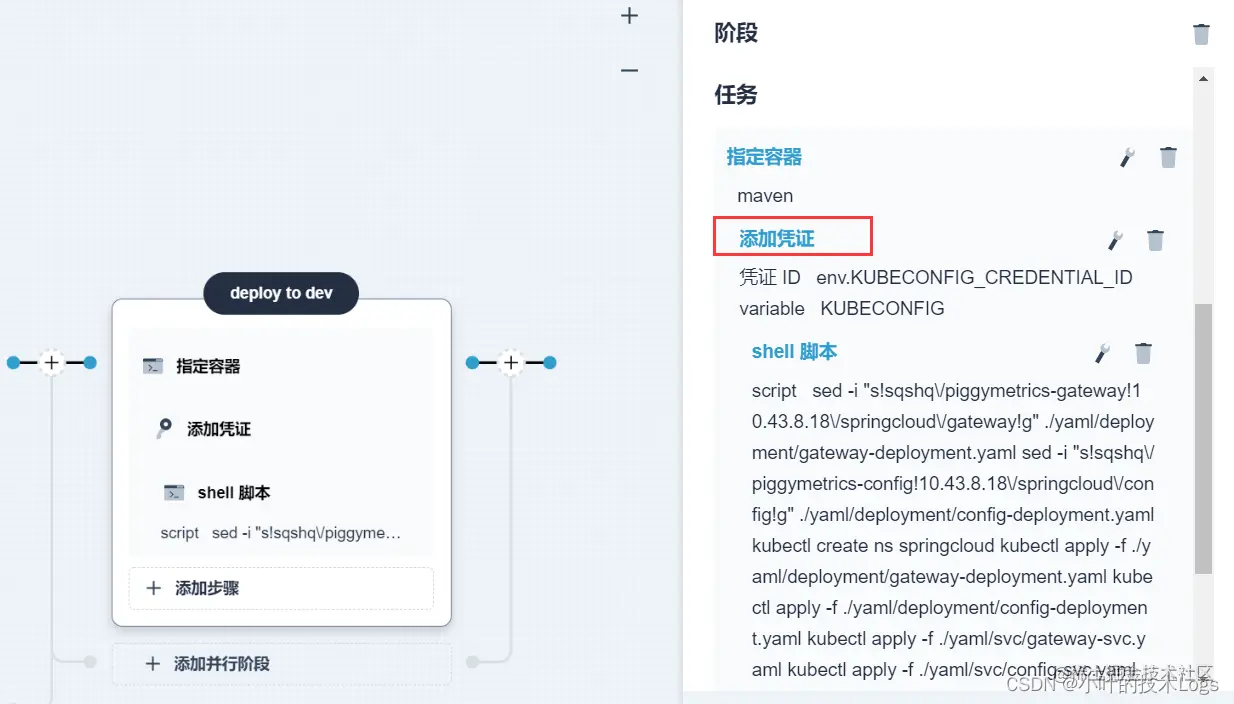Click the zoom-in plus icon on the canvas
1234x704 pixels.
(629, 16)
